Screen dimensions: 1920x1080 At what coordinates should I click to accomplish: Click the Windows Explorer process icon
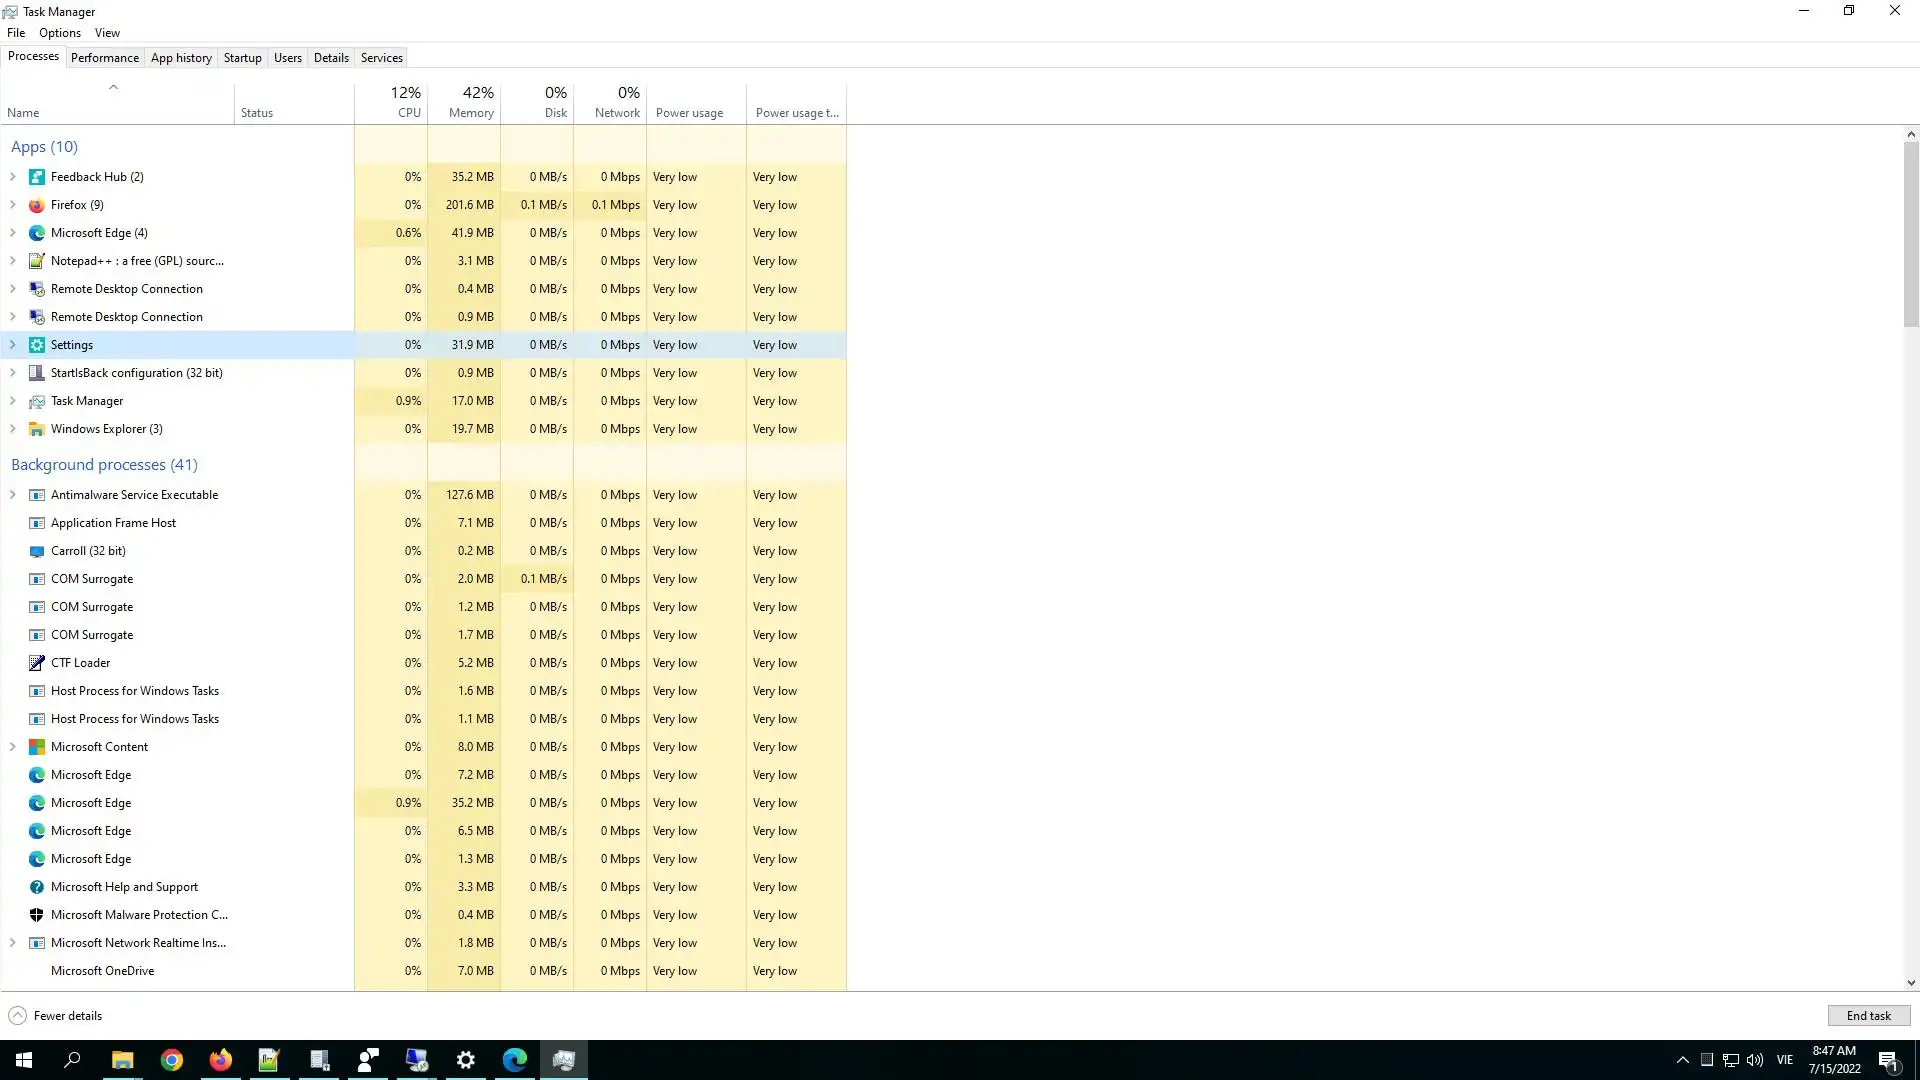coord(37,429)
